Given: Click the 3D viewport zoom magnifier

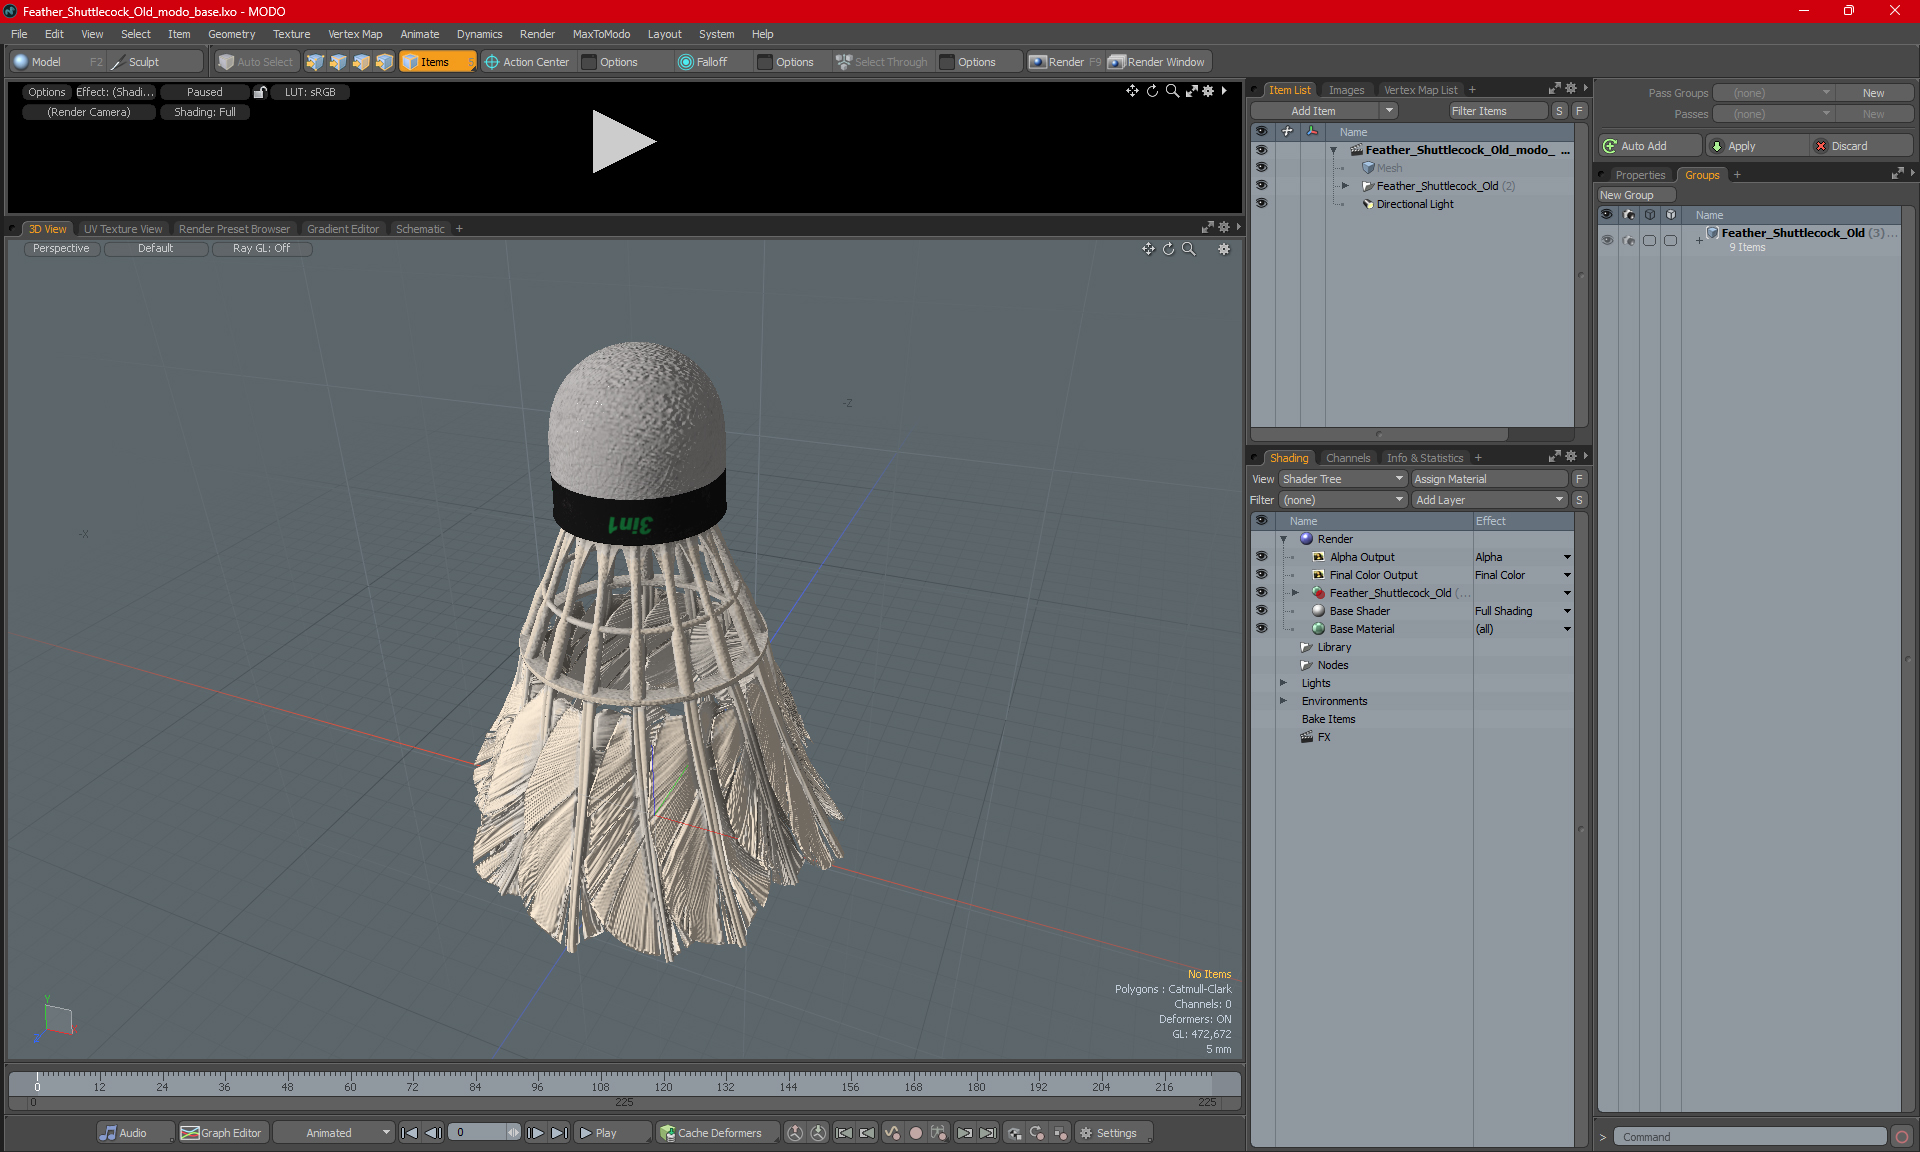Looking at the screenshot, I should tap(1189, 249).
